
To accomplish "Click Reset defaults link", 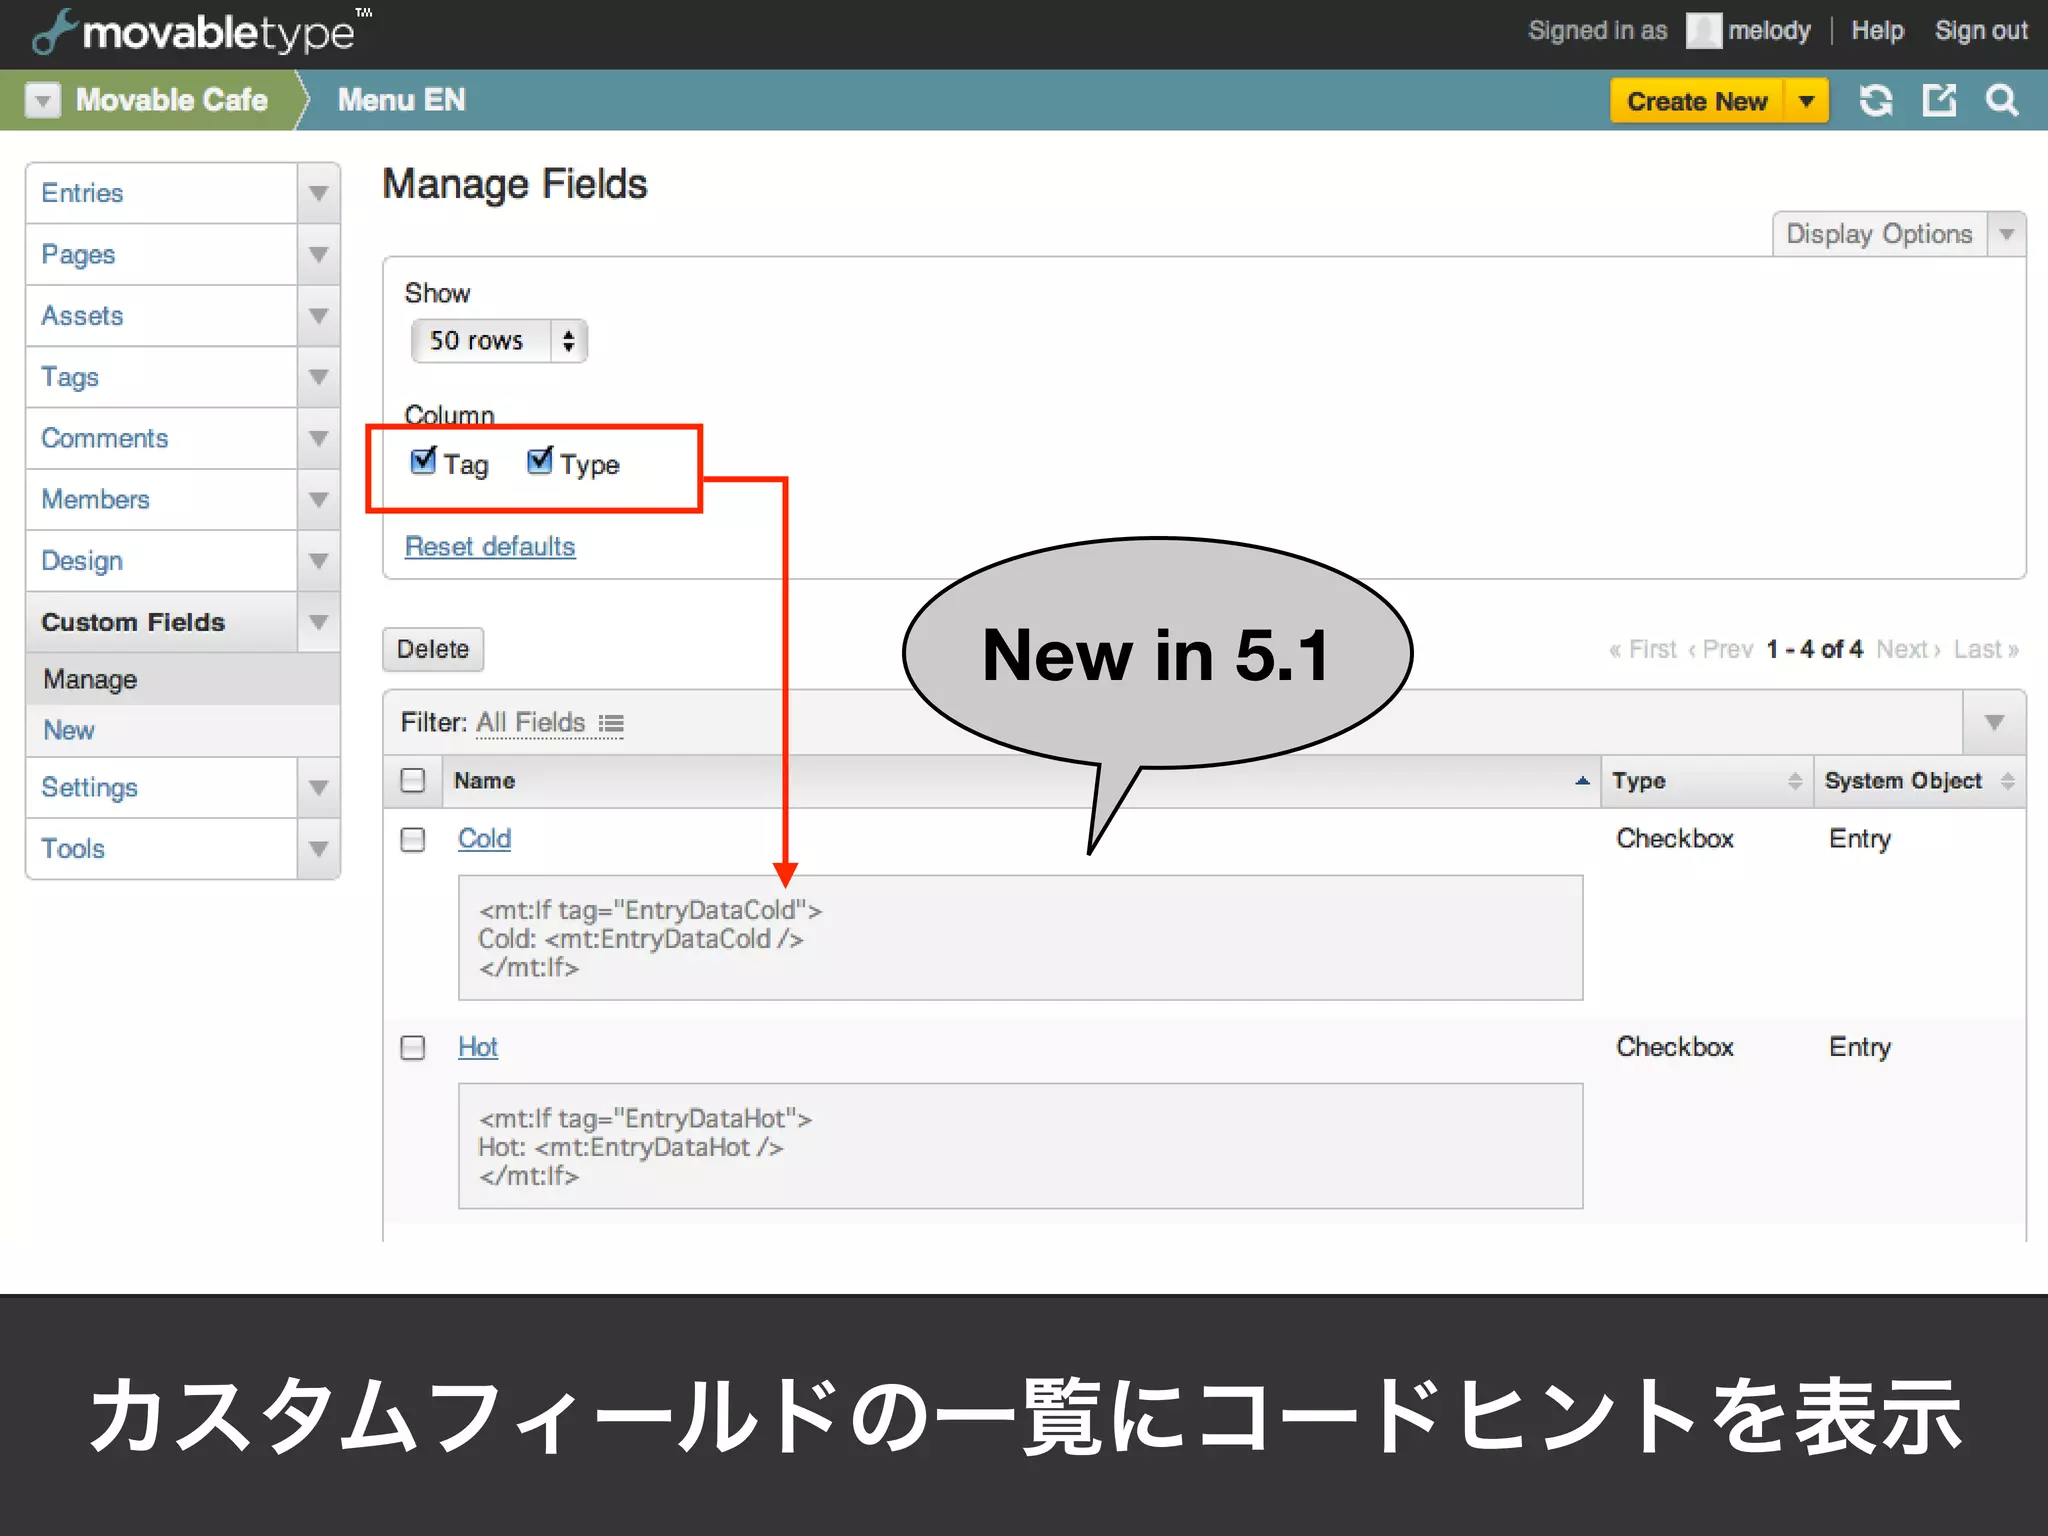I will pyautogui.click(x=490, y=547).
